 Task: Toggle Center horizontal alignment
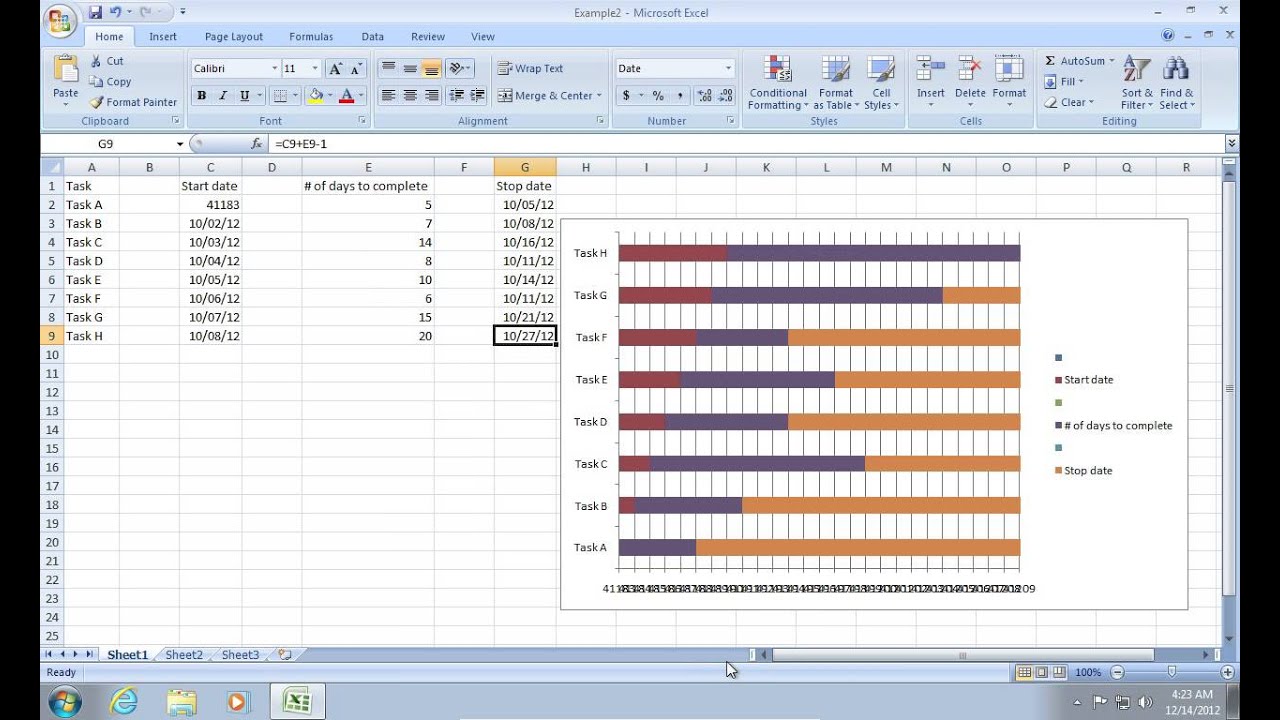coord(410,96)
